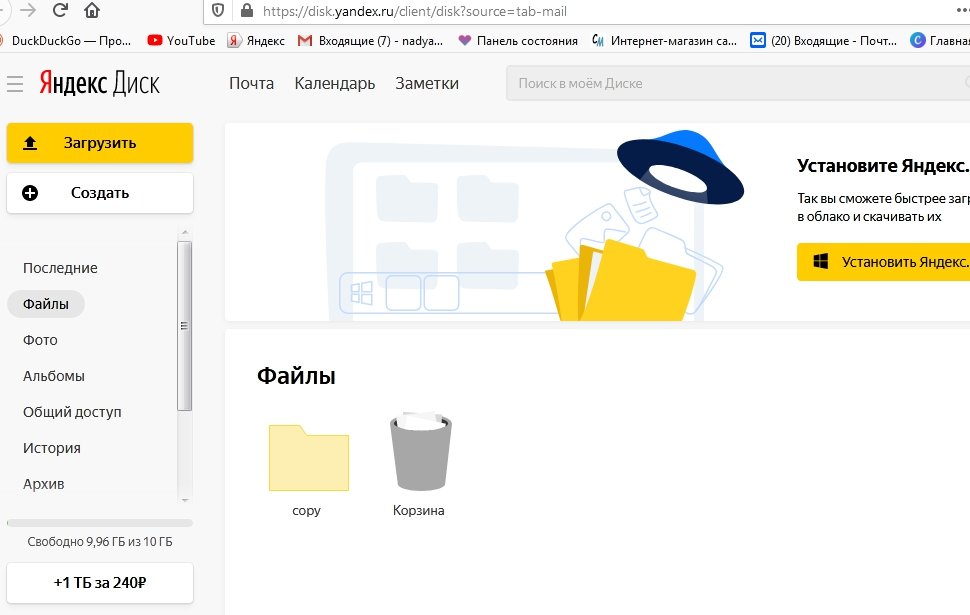
Task: Focus the Поиск в моём Диске field
Action: [738, 84]
